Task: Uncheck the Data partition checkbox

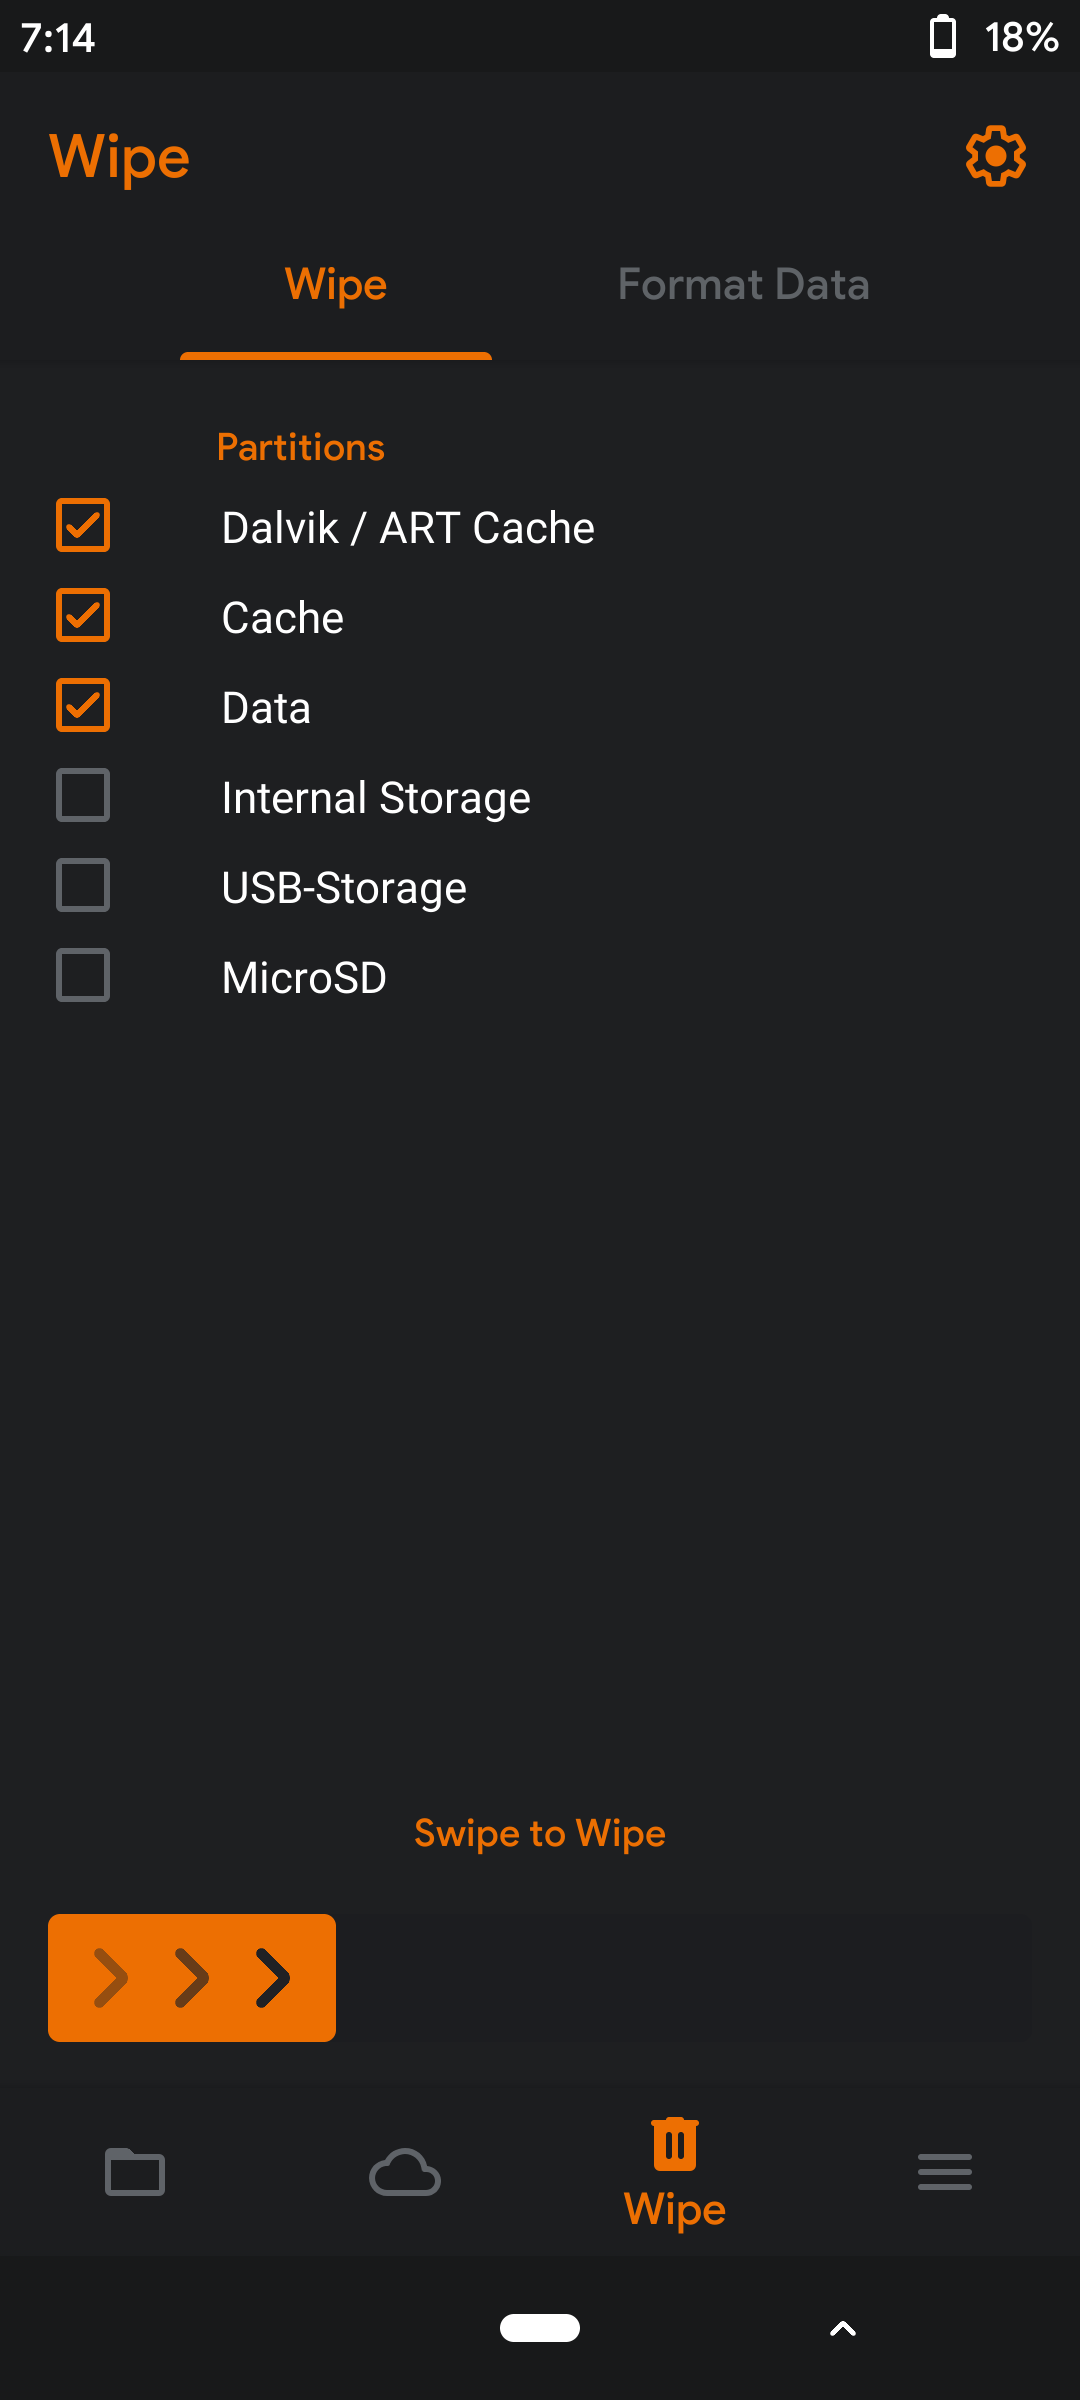Action: pos(83,706)
